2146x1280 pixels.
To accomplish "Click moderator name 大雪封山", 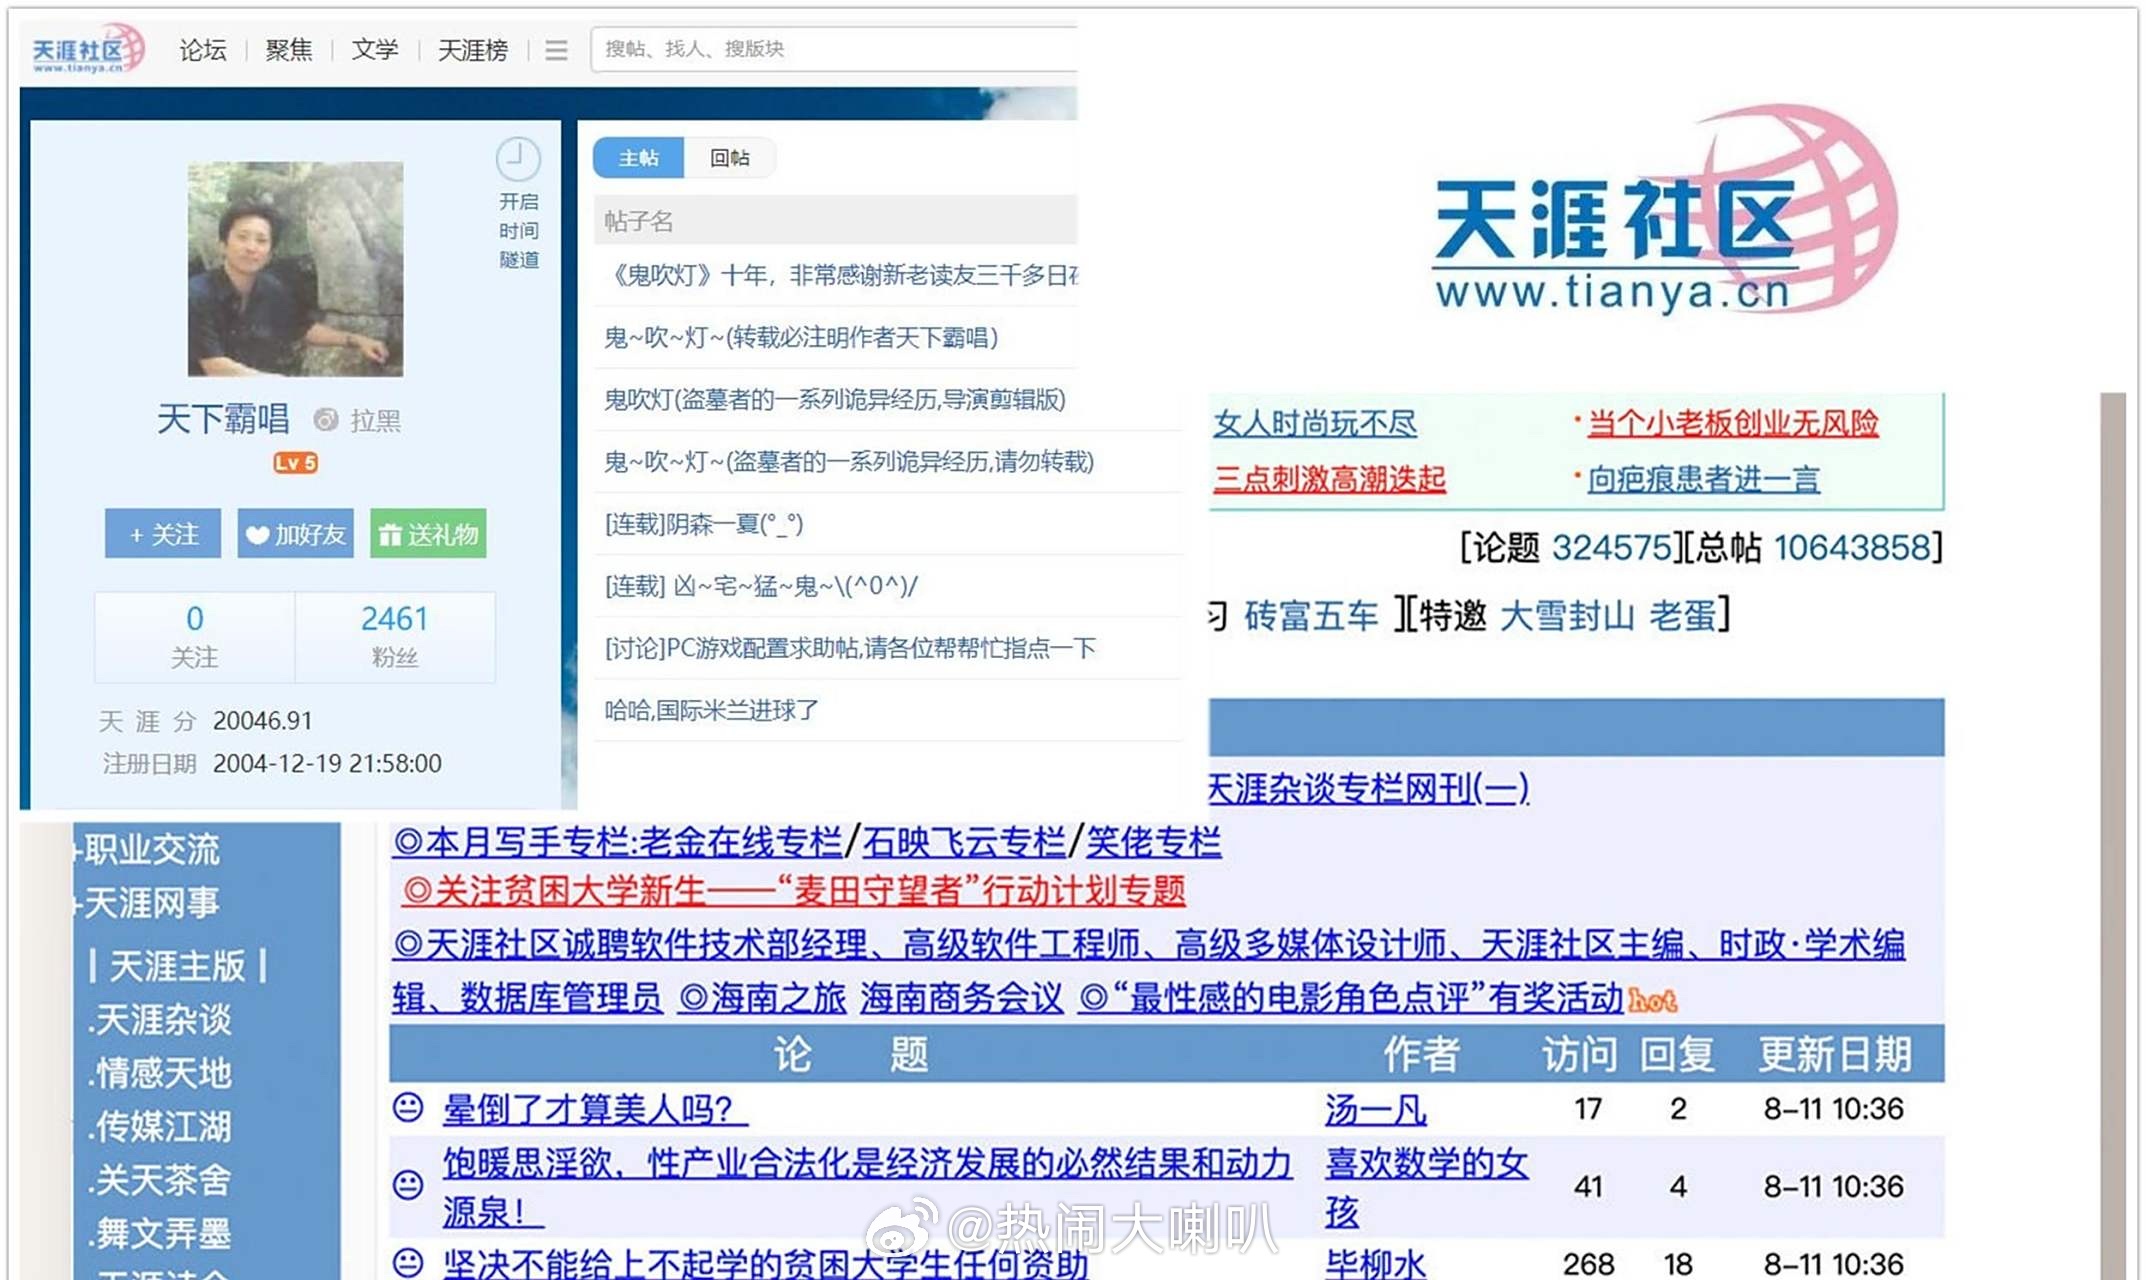I will click(1567, 615).
